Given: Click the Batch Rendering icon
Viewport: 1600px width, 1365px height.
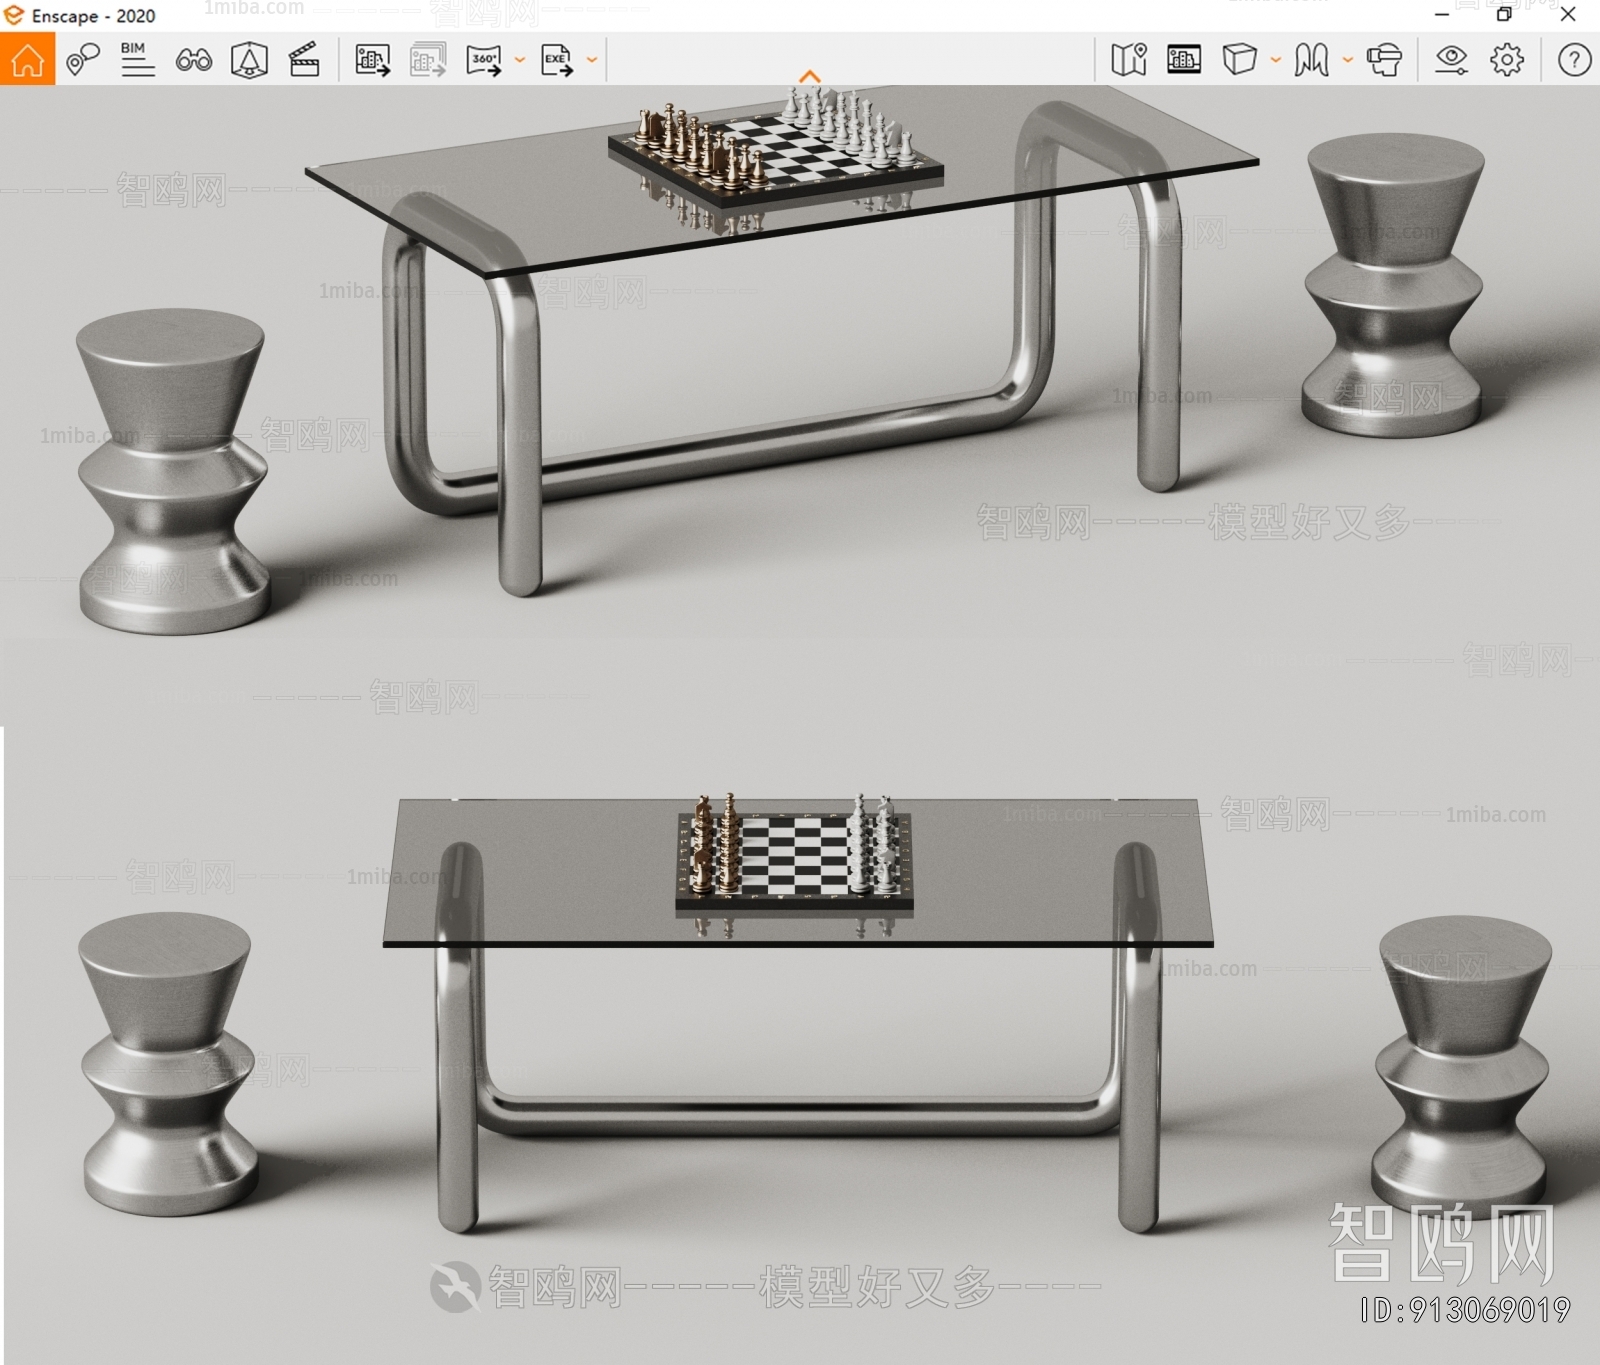Looking at the screenshot, I should [428, 60].
